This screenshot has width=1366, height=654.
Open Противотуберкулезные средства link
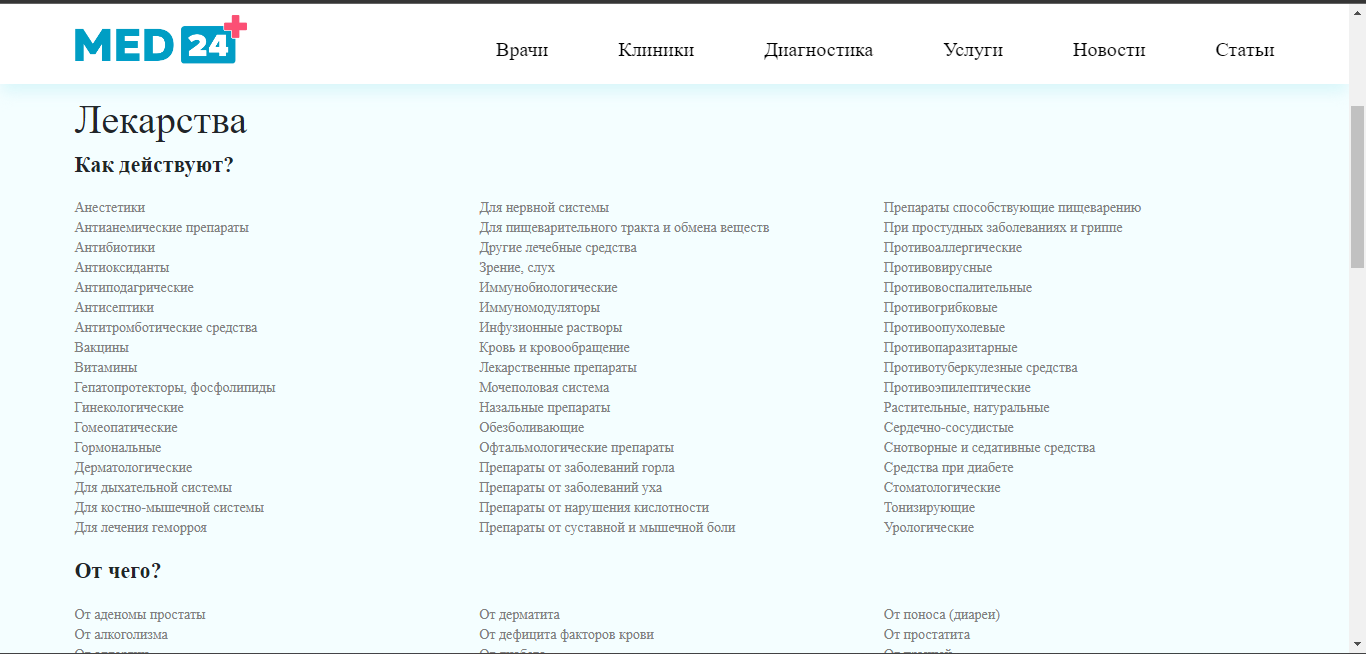pyautogui.click(x=981, y=368)
